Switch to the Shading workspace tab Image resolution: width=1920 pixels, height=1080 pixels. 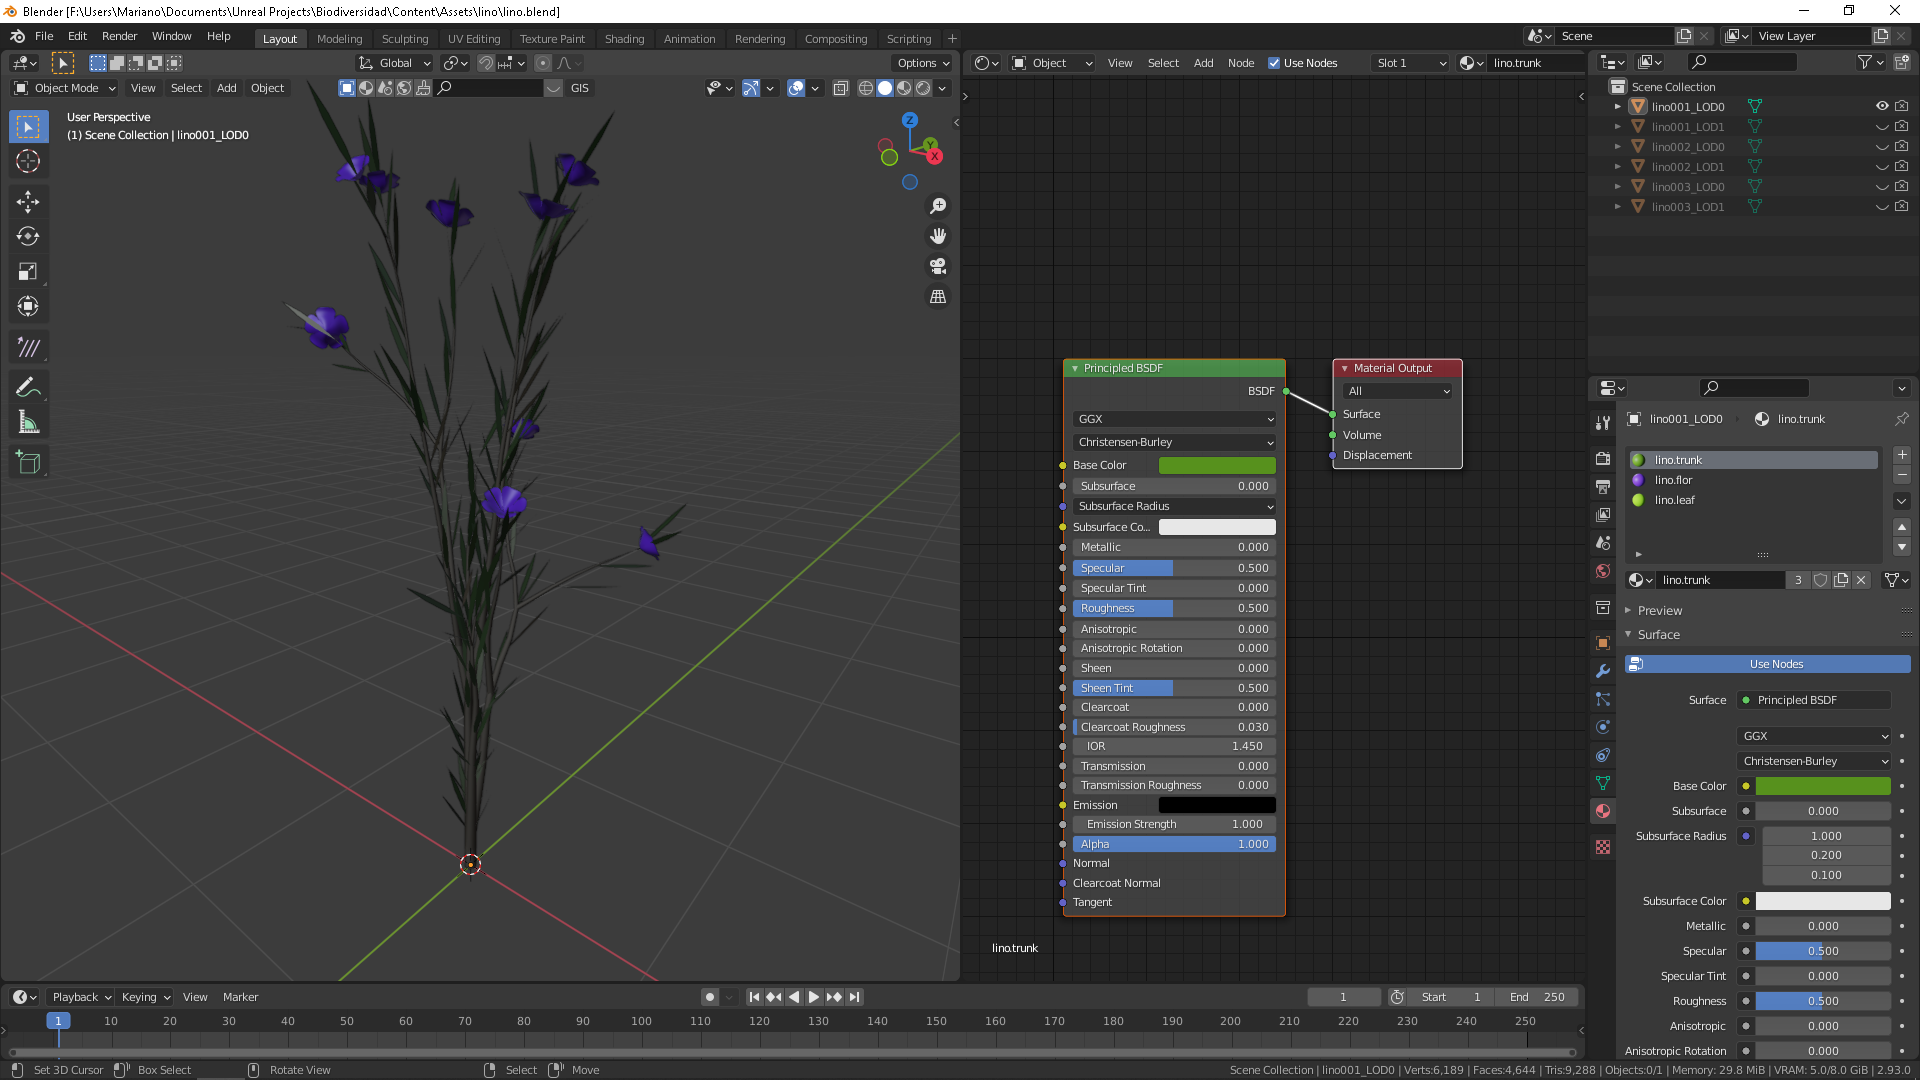[x=624, y=39]
